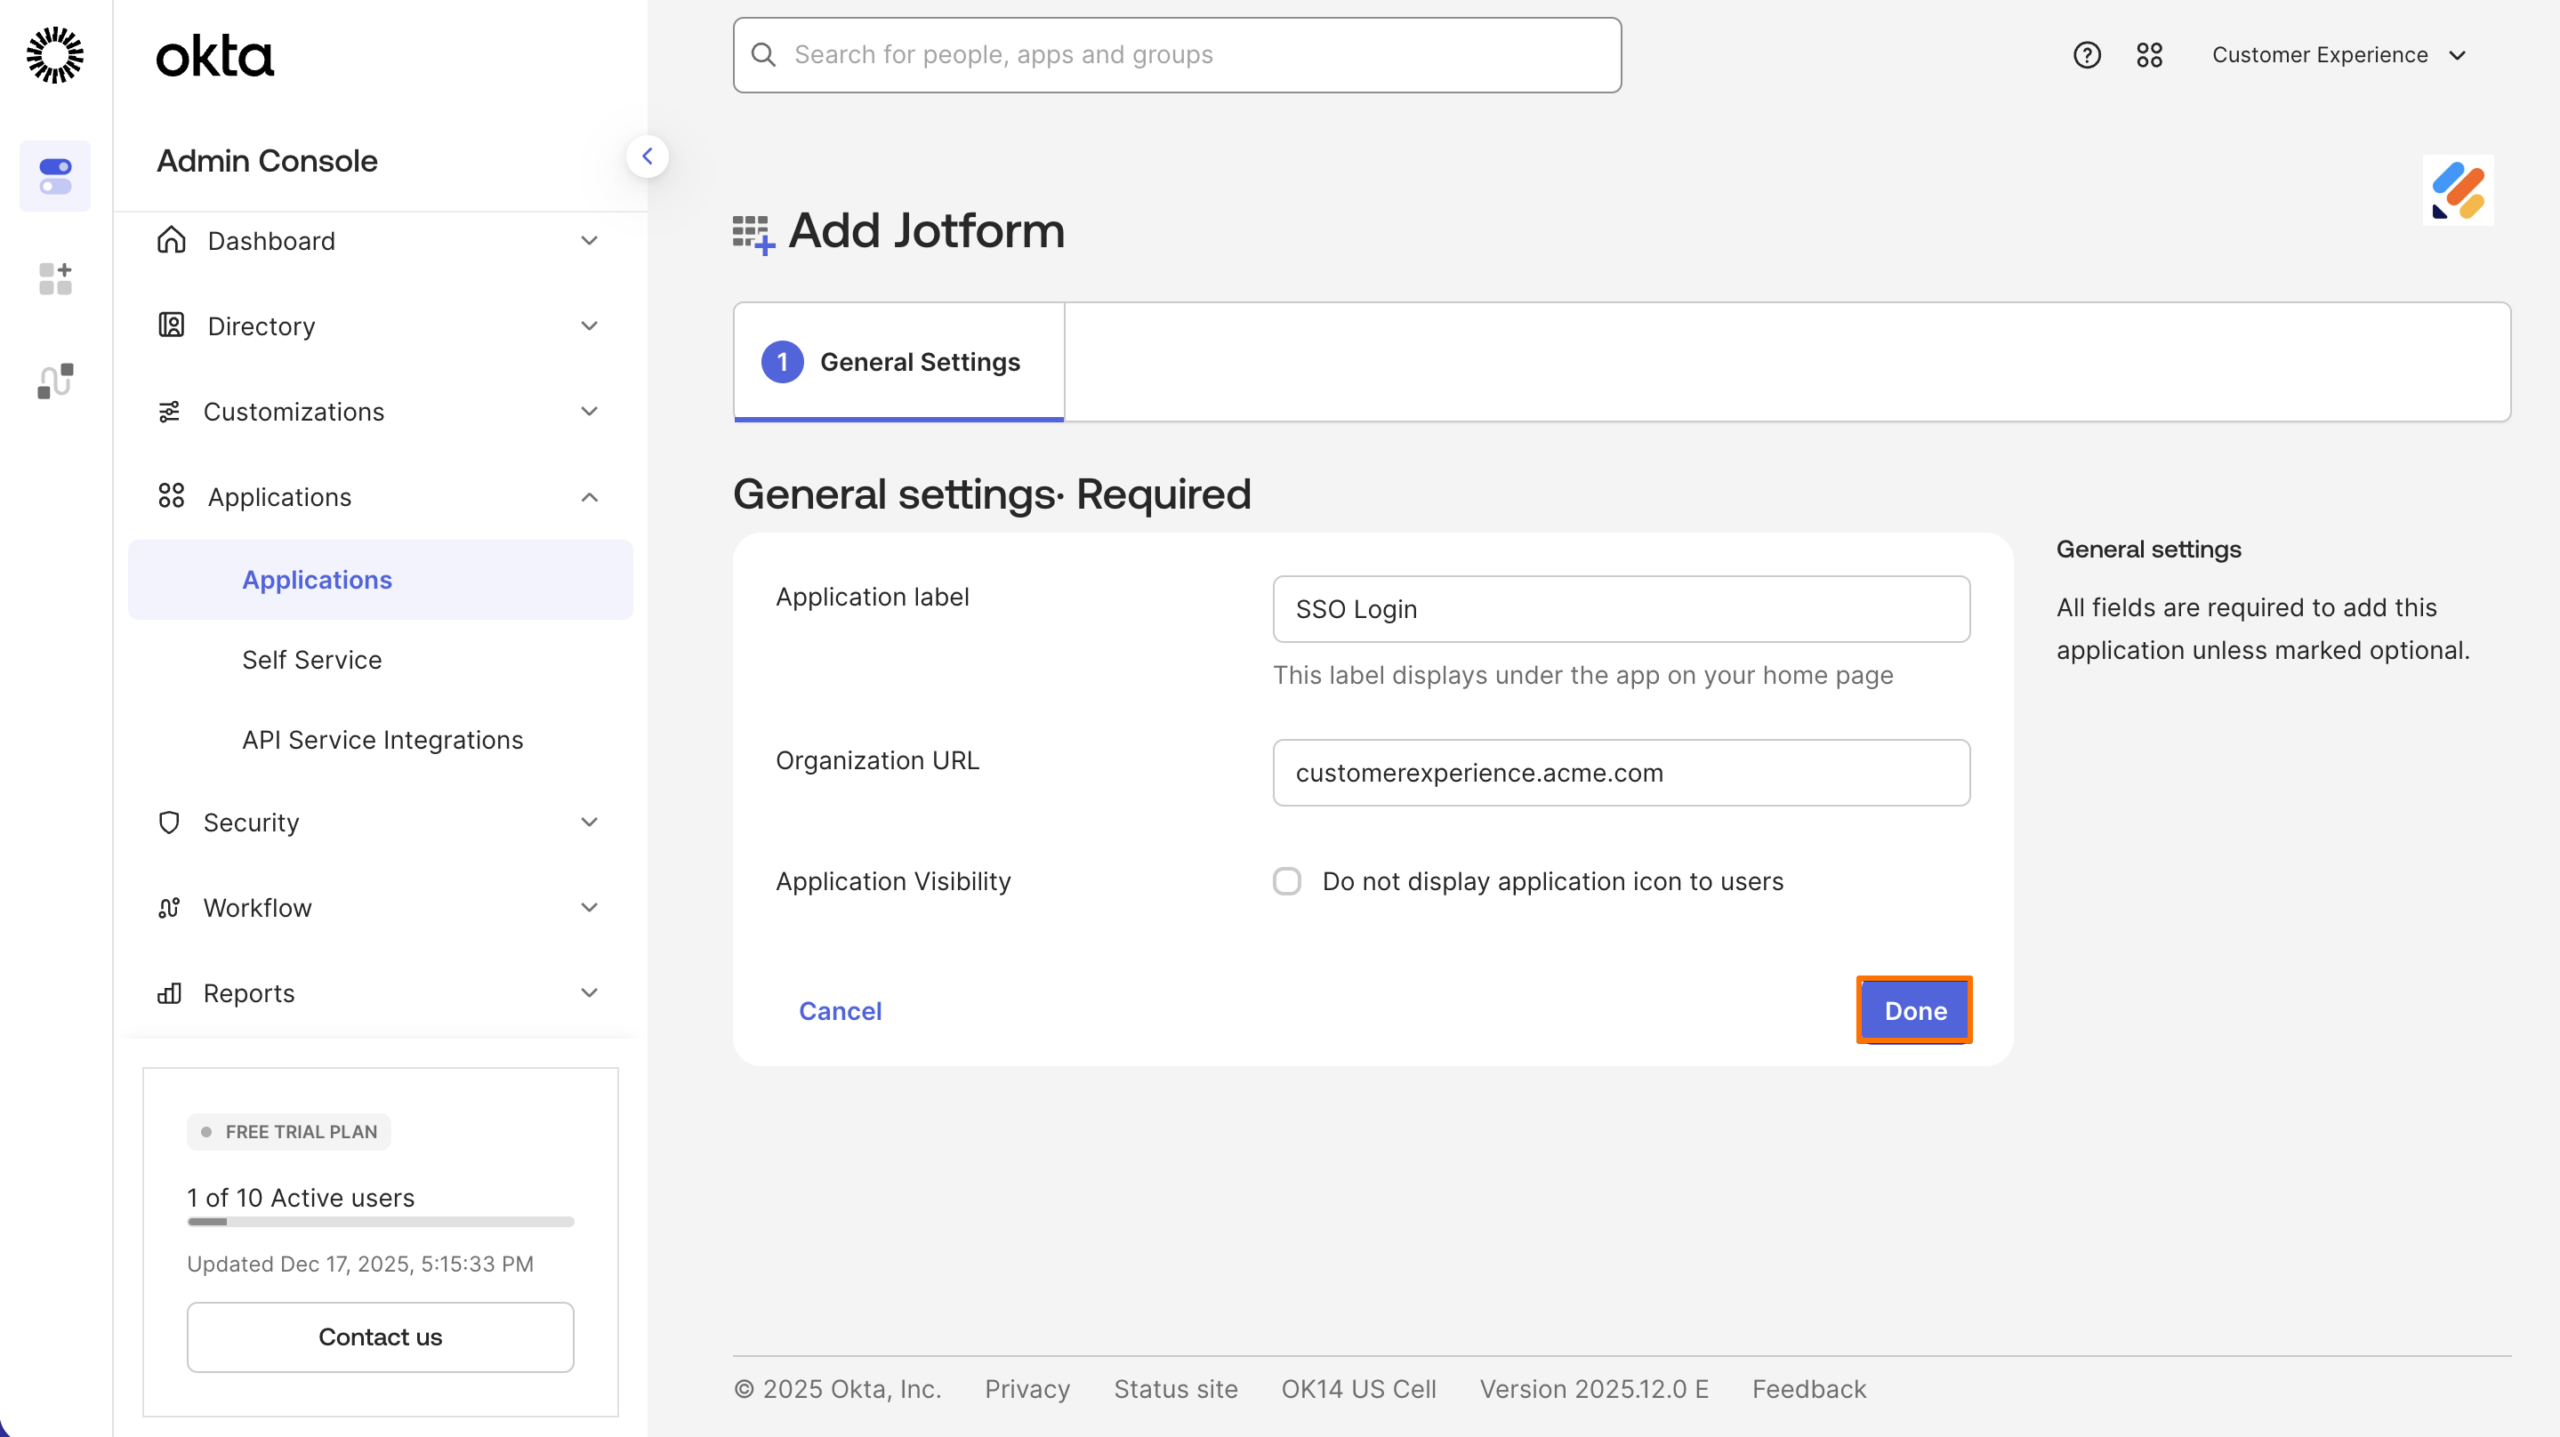The height and width of the screenshot is (1437, 2560).
Task: Enable Do not display application icon to users
Action: click(x=1287, y=881)
